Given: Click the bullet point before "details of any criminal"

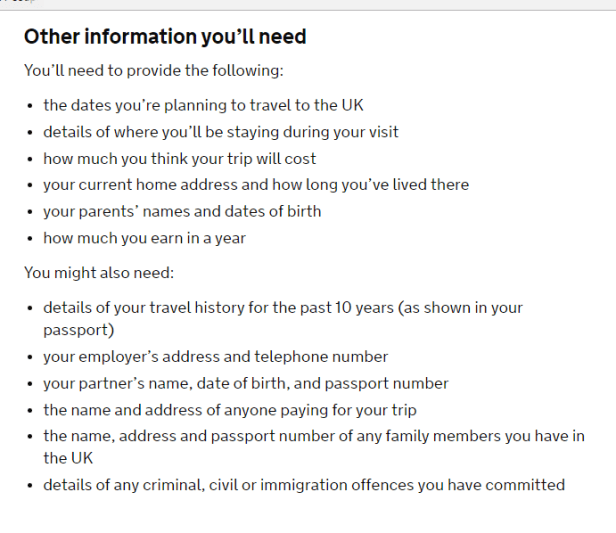Looking at the screenshot, I should pos(30,486).
